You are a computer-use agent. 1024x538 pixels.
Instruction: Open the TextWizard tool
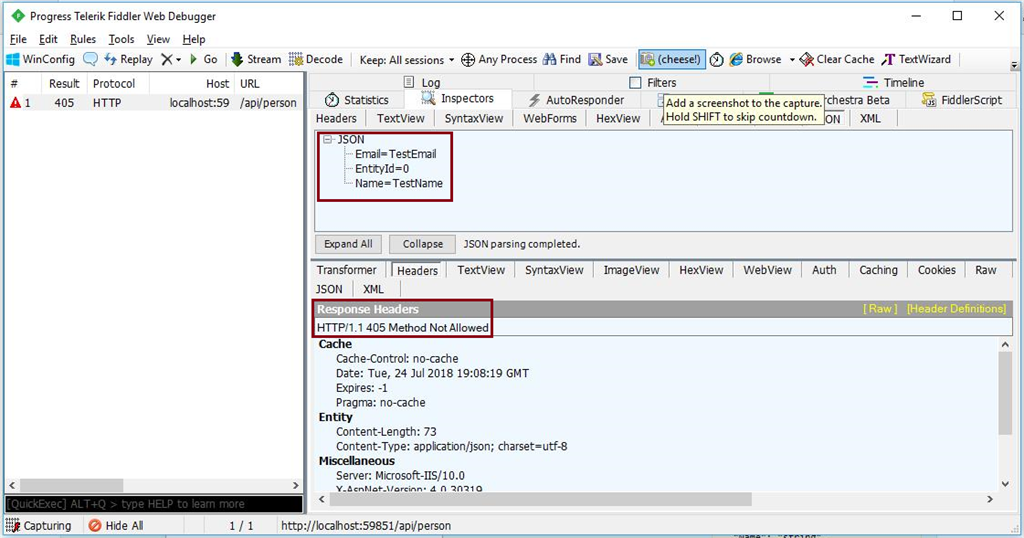click(x=916, y=59)
